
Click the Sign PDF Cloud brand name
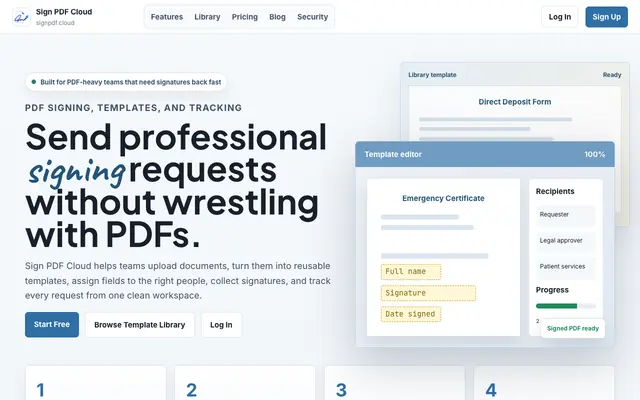pyautogui.click(x=64, y=12)
